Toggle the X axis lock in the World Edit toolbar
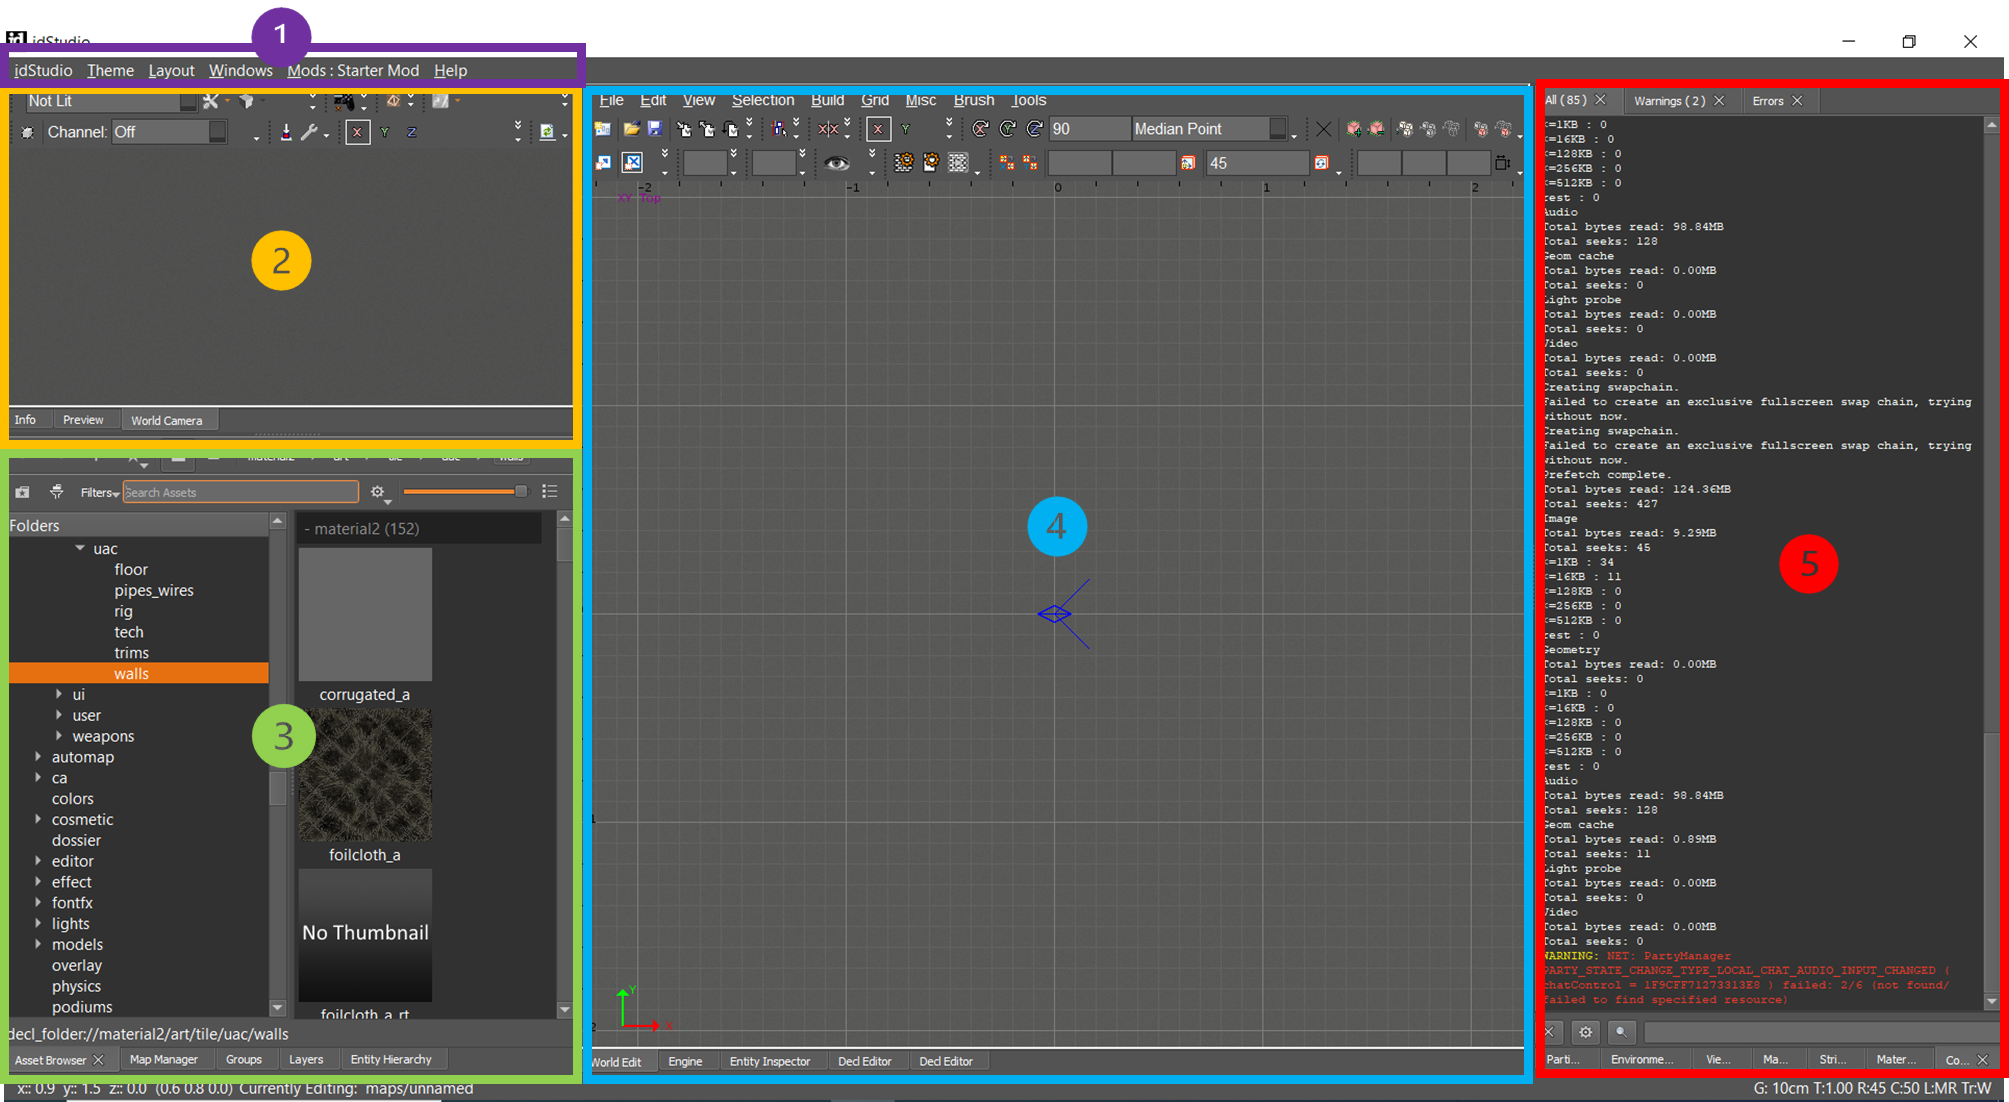This screenshot has width=2009, height=1102. 878,129
